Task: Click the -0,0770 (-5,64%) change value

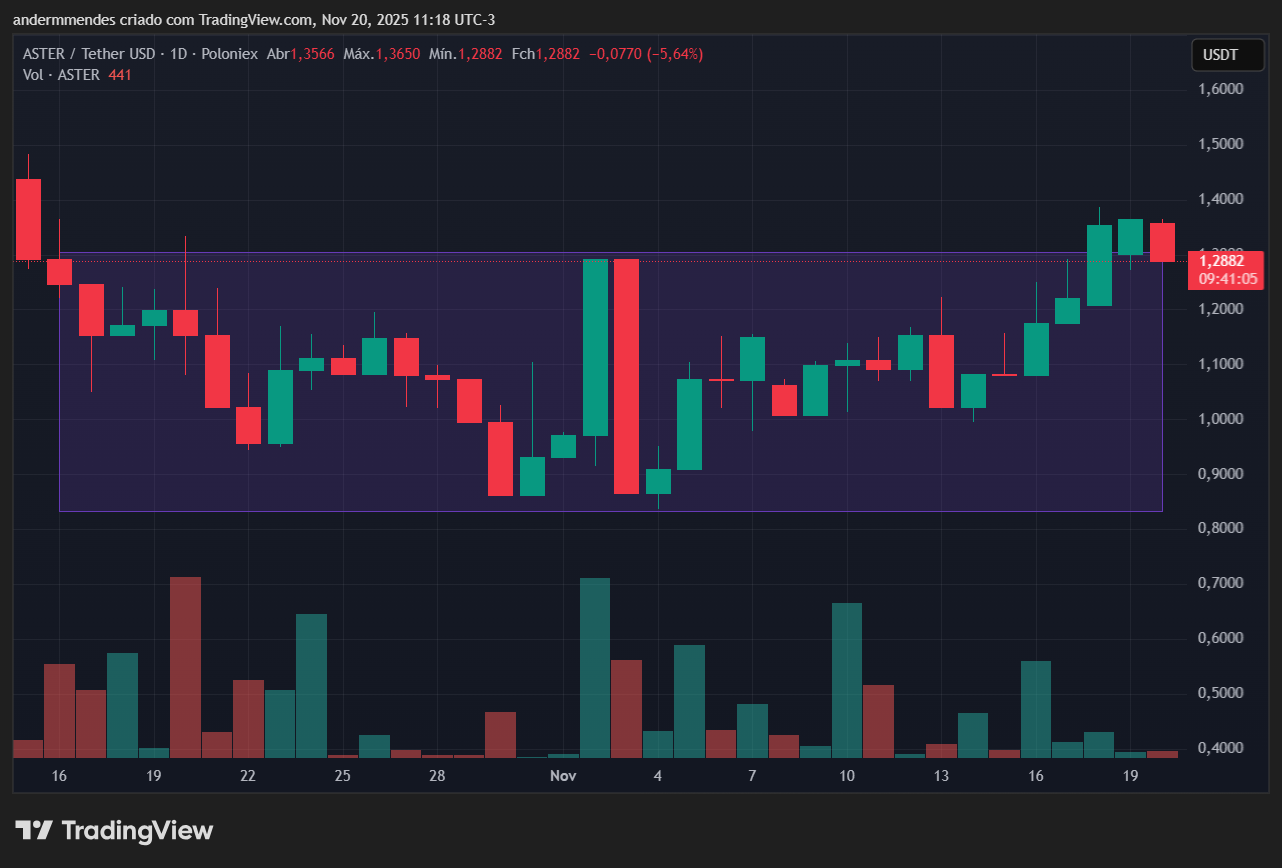Action: [646, 54]
